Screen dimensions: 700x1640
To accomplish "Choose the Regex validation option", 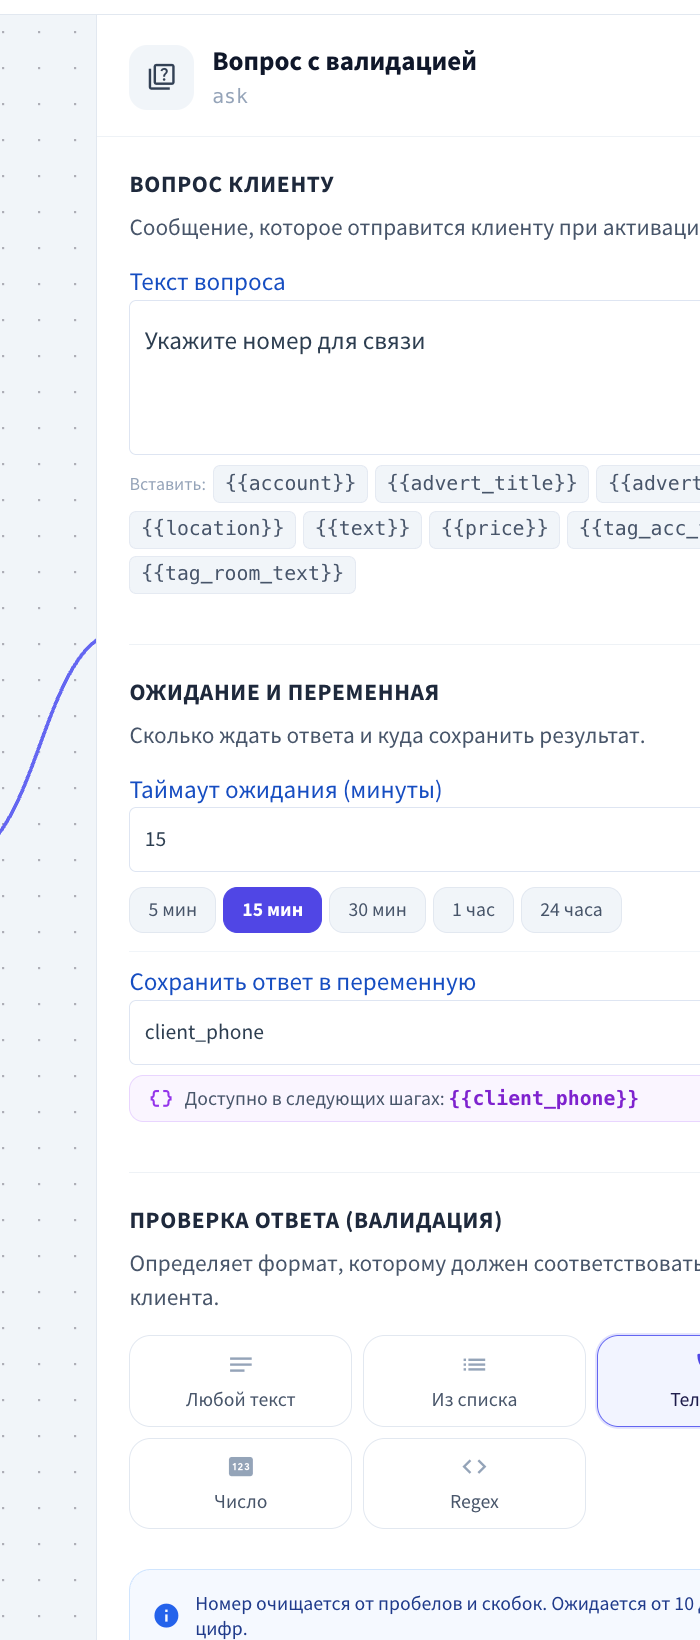I will (x=474, y=1484).
